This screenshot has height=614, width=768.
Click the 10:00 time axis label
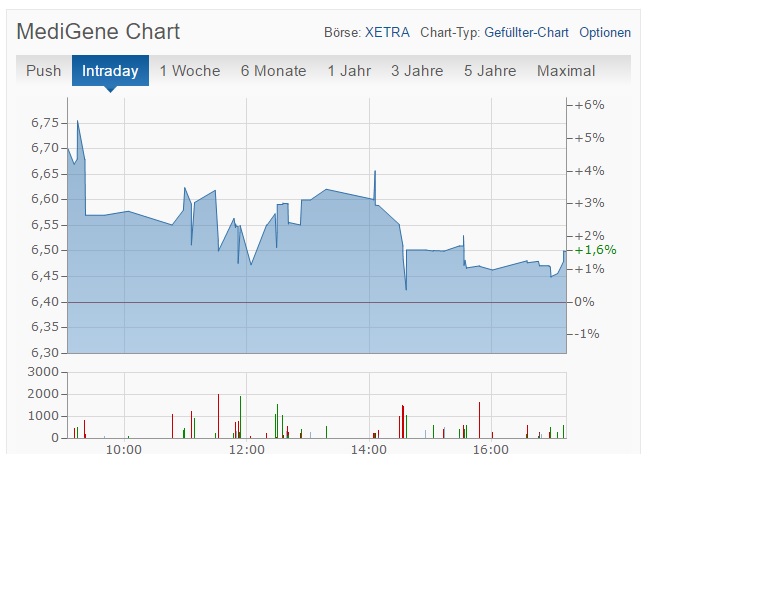(124, 449)
